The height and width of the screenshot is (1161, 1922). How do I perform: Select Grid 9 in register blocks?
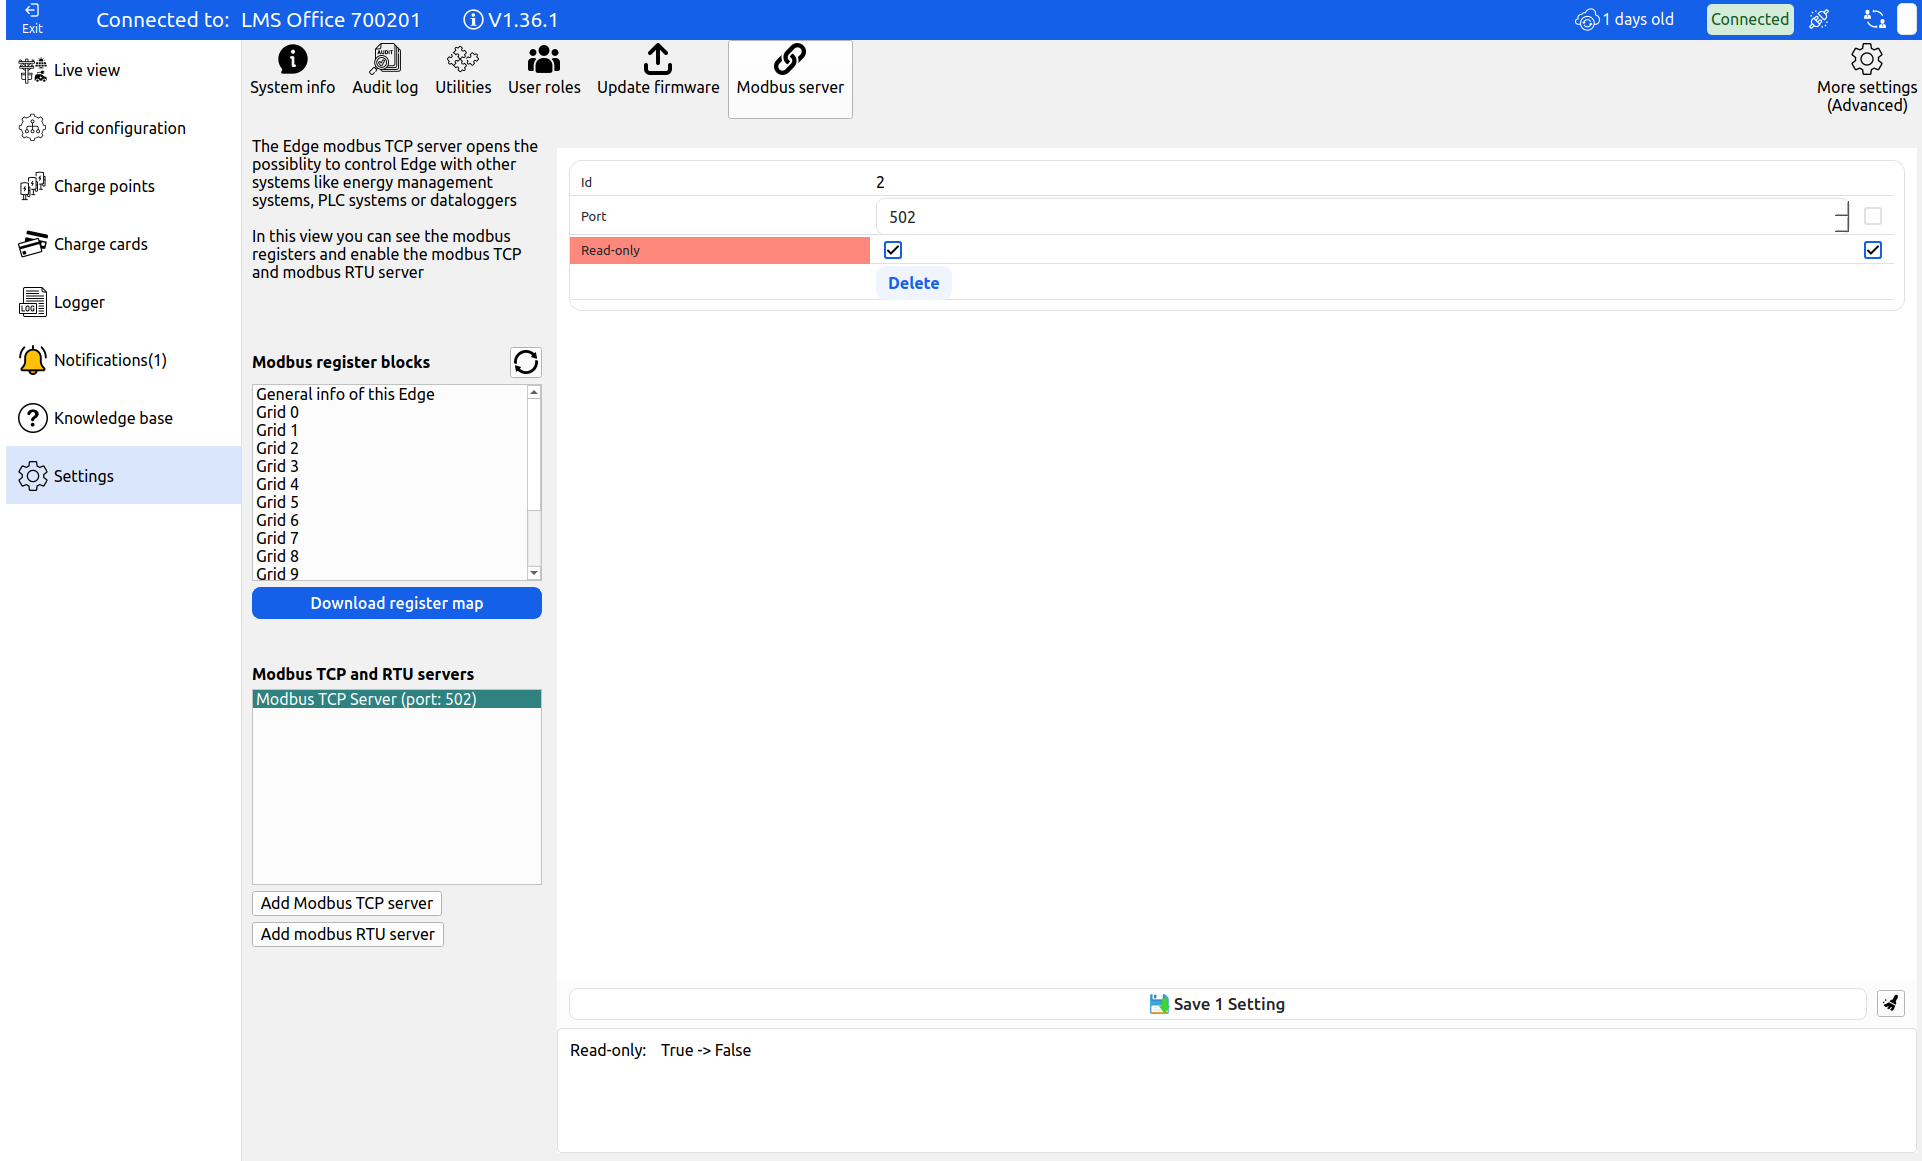[390, 573]
